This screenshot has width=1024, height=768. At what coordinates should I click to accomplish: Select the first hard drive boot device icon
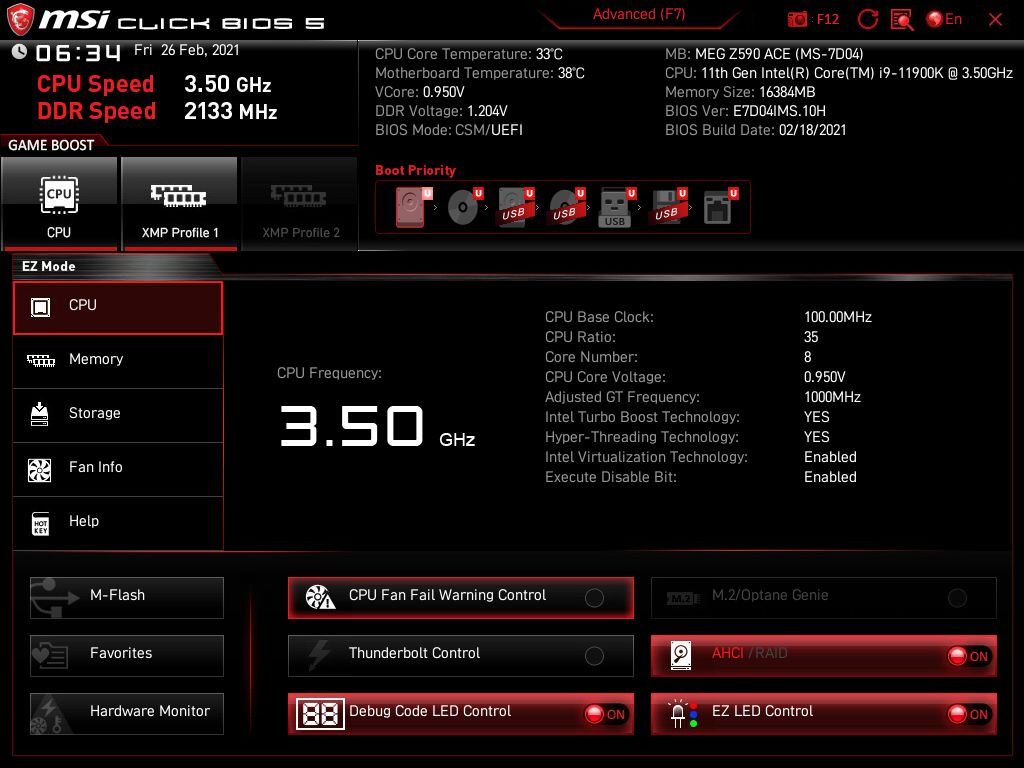[x=413, y=207]
